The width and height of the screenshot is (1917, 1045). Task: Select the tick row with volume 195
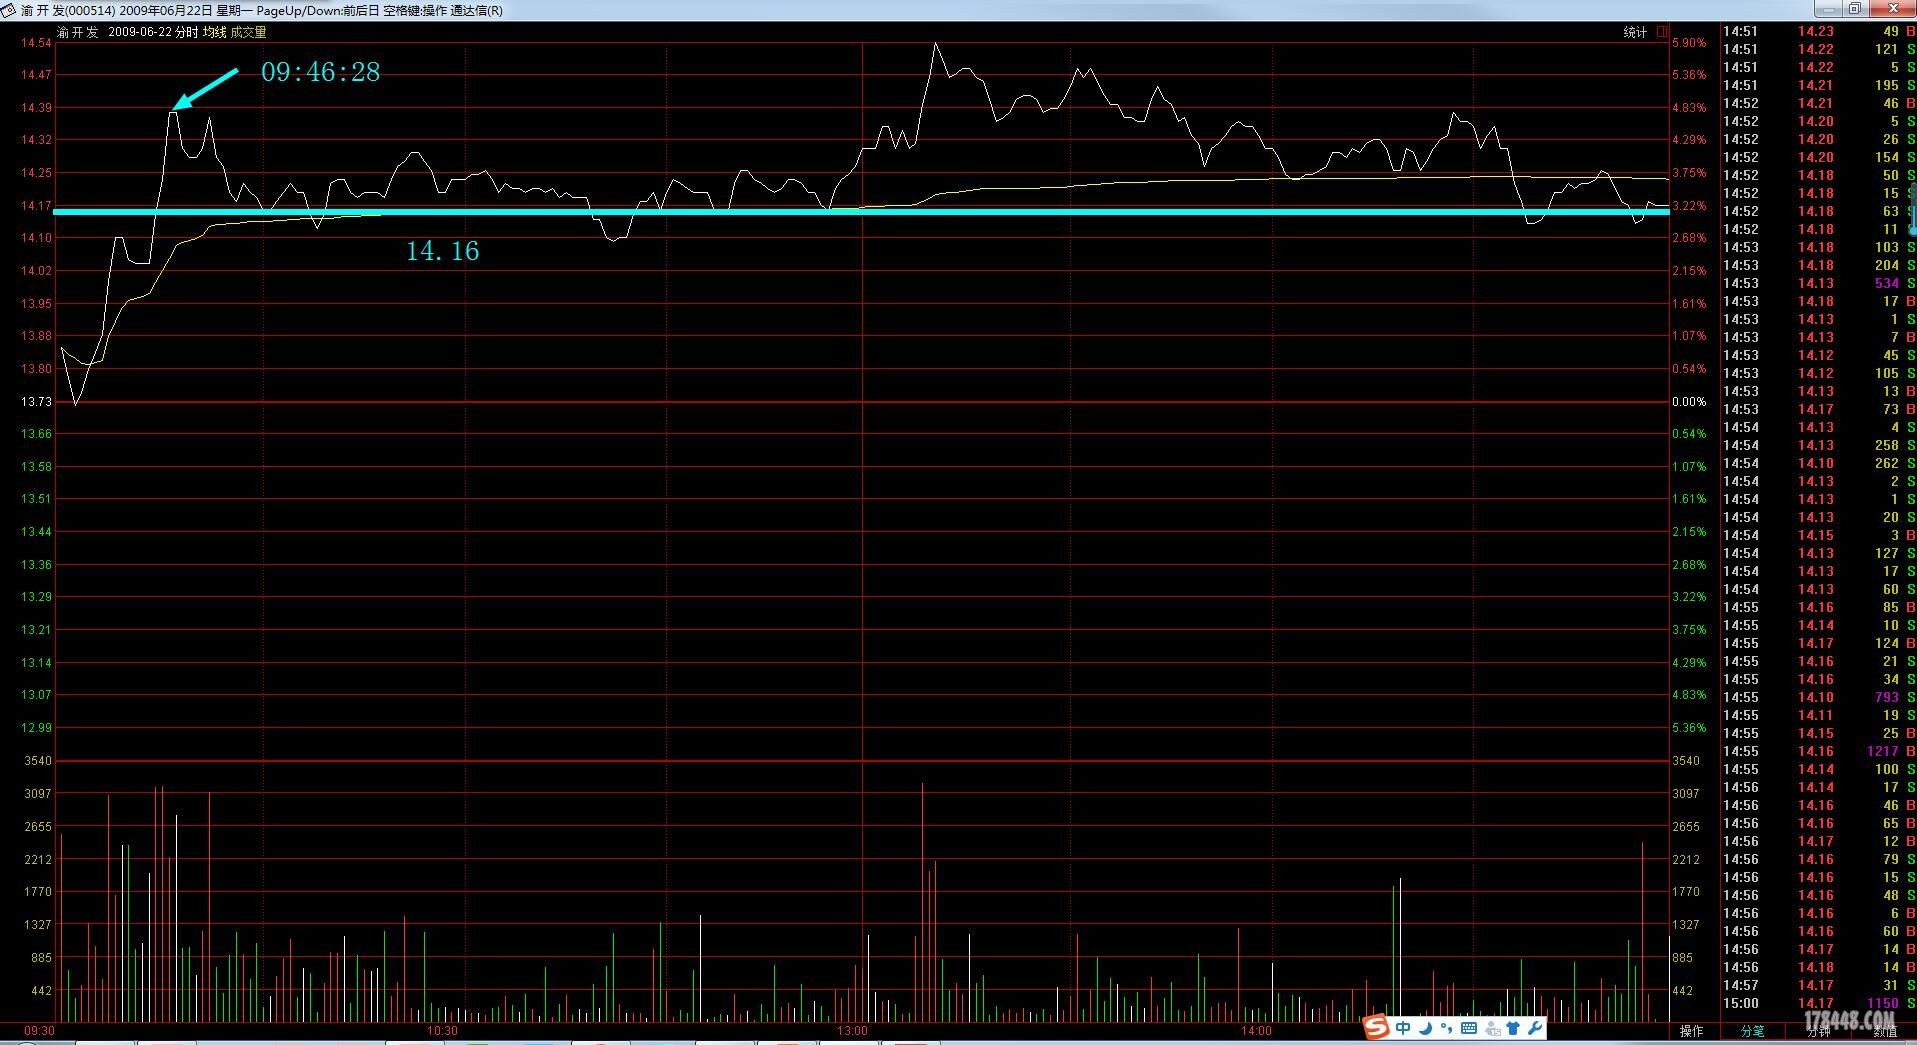[1818, 85]
